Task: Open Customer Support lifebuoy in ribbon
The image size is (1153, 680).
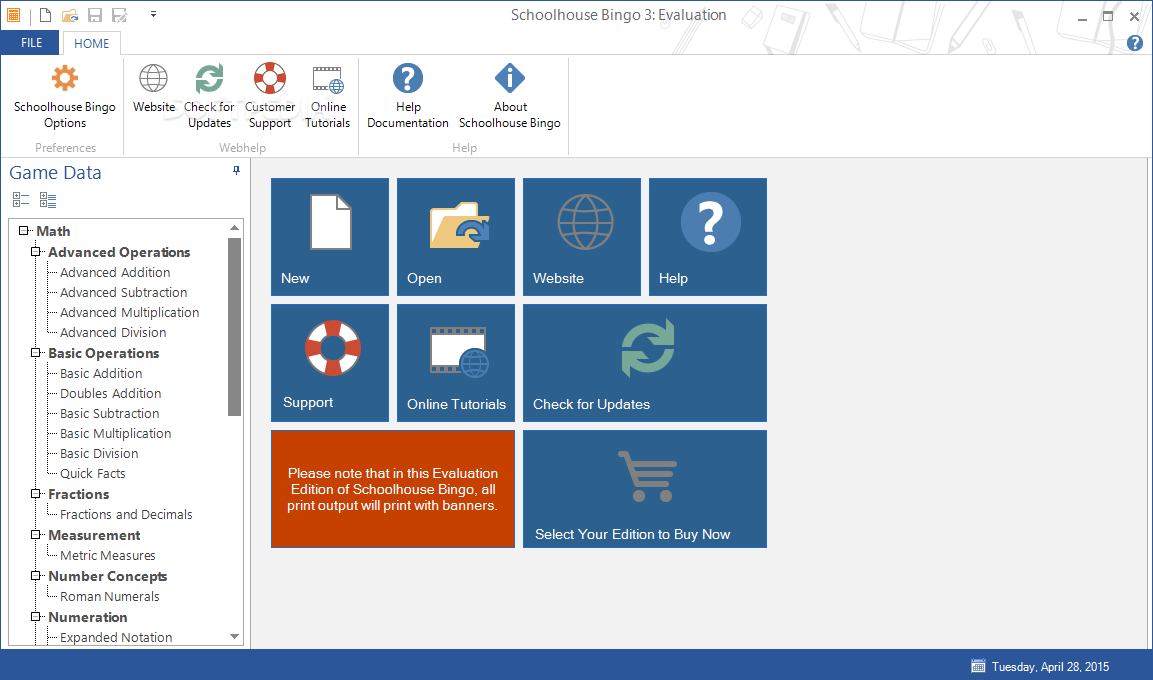Action: click(x=270, y=79)
